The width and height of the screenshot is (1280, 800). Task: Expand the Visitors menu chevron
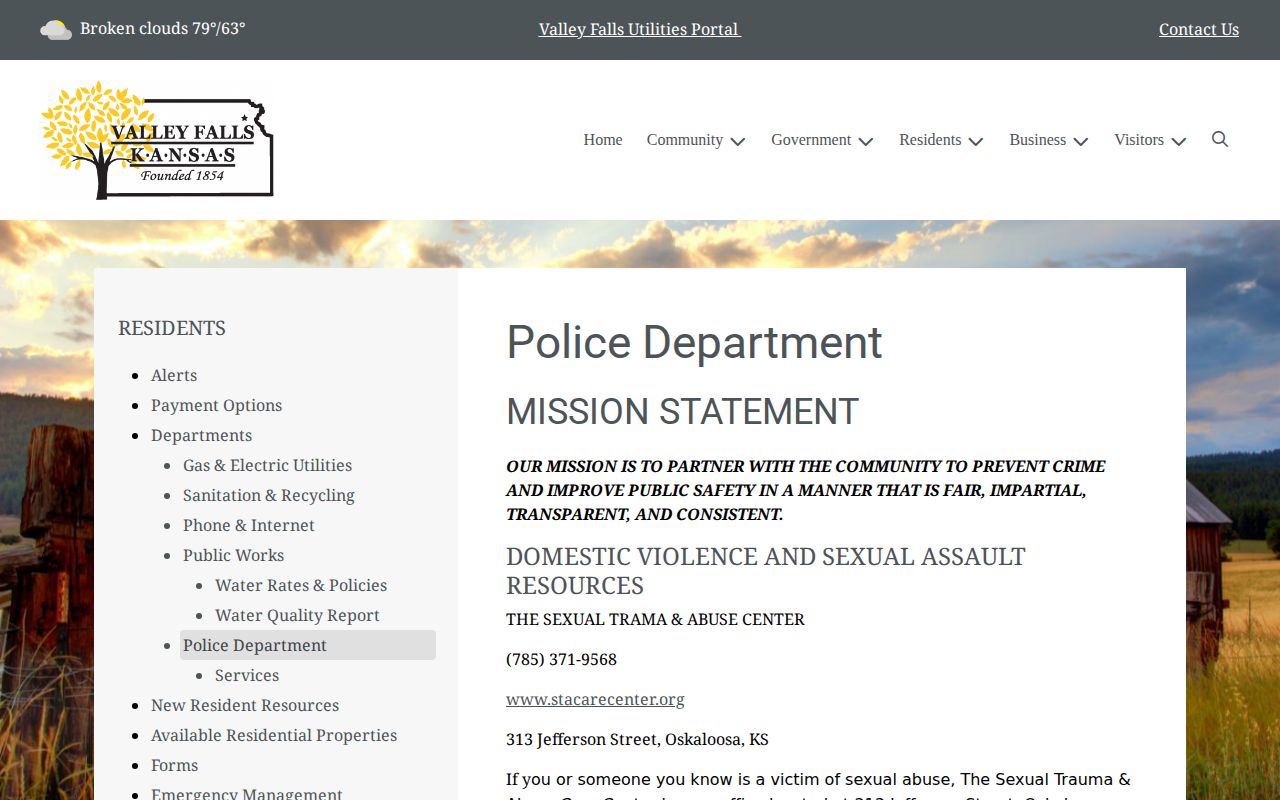[1179, 141]
